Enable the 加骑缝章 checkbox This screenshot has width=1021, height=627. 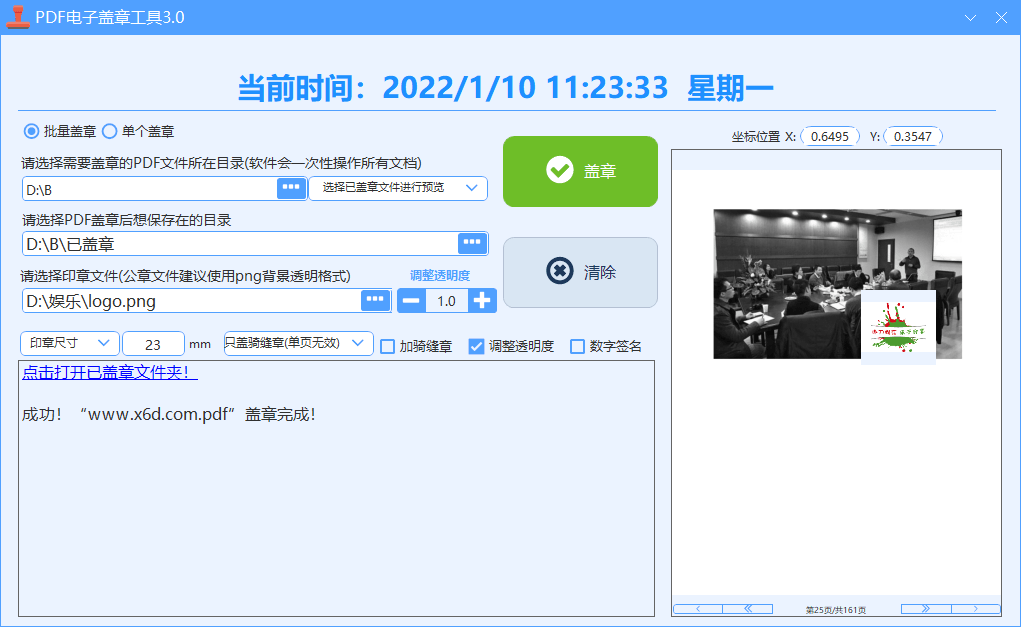388,345
